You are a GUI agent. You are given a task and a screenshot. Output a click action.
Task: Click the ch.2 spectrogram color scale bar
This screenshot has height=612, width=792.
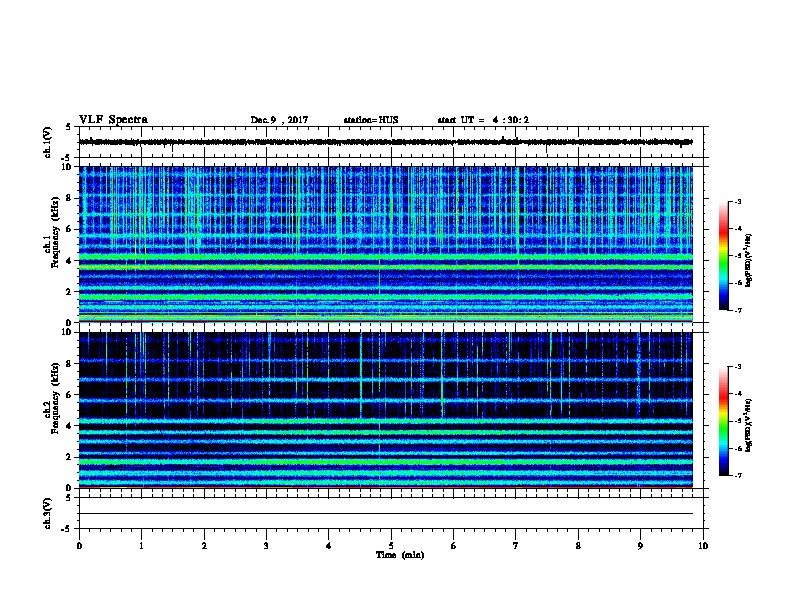pyautogui.click(x=724, y=421)
